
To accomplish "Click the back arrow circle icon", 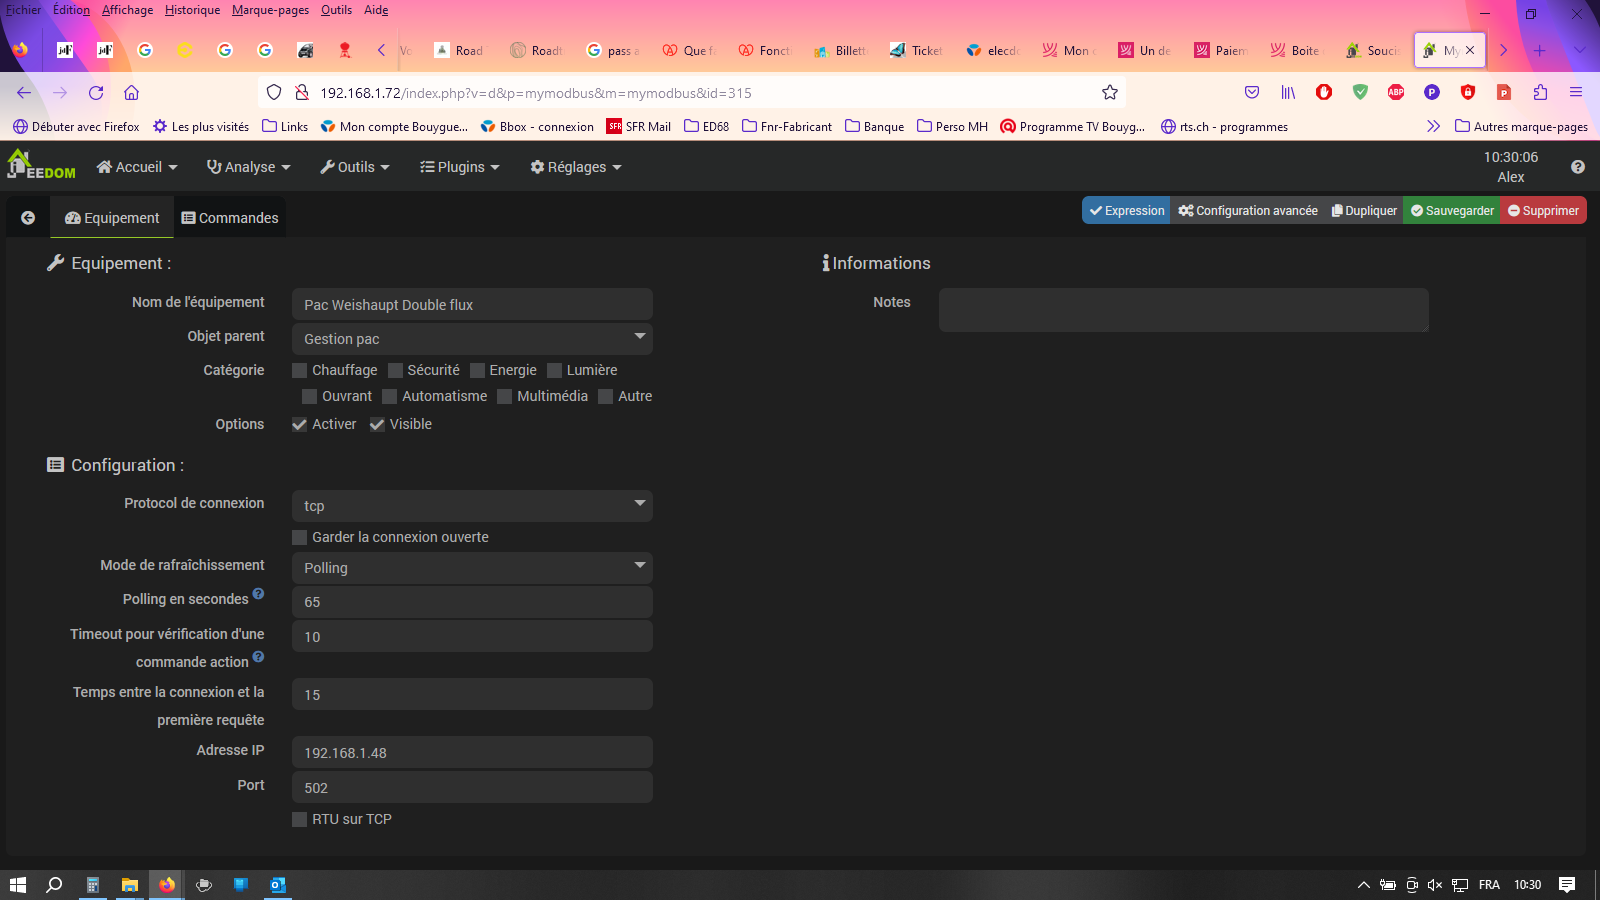I will pos(28,218).
